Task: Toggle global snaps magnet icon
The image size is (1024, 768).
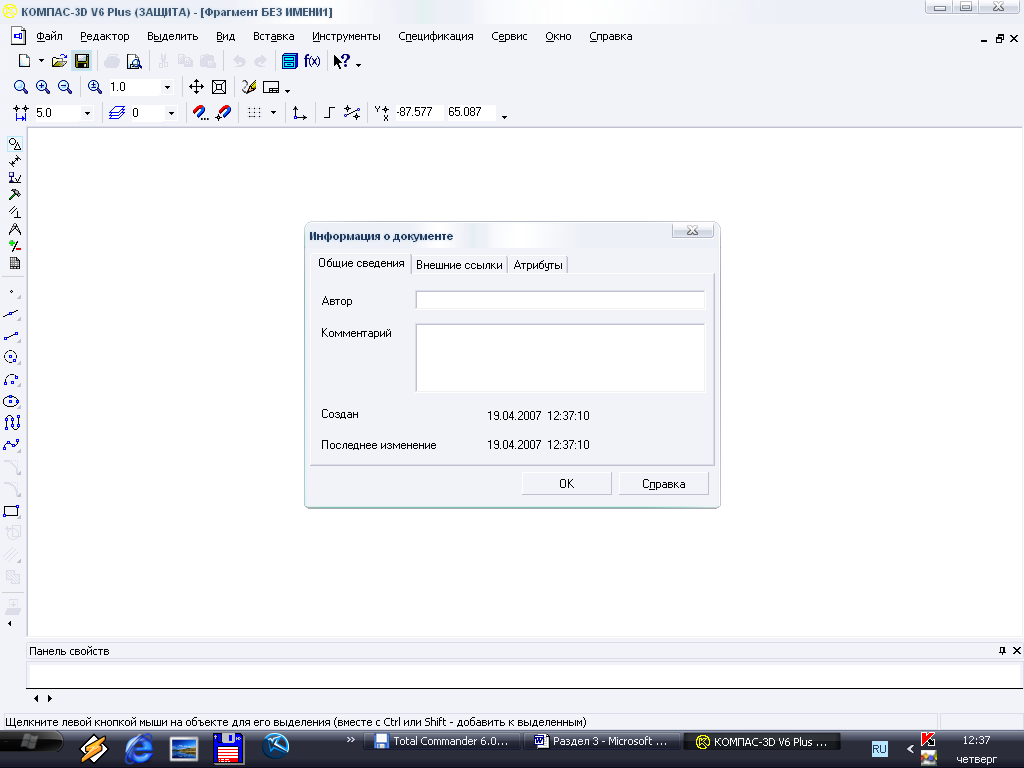Action: 200,113
